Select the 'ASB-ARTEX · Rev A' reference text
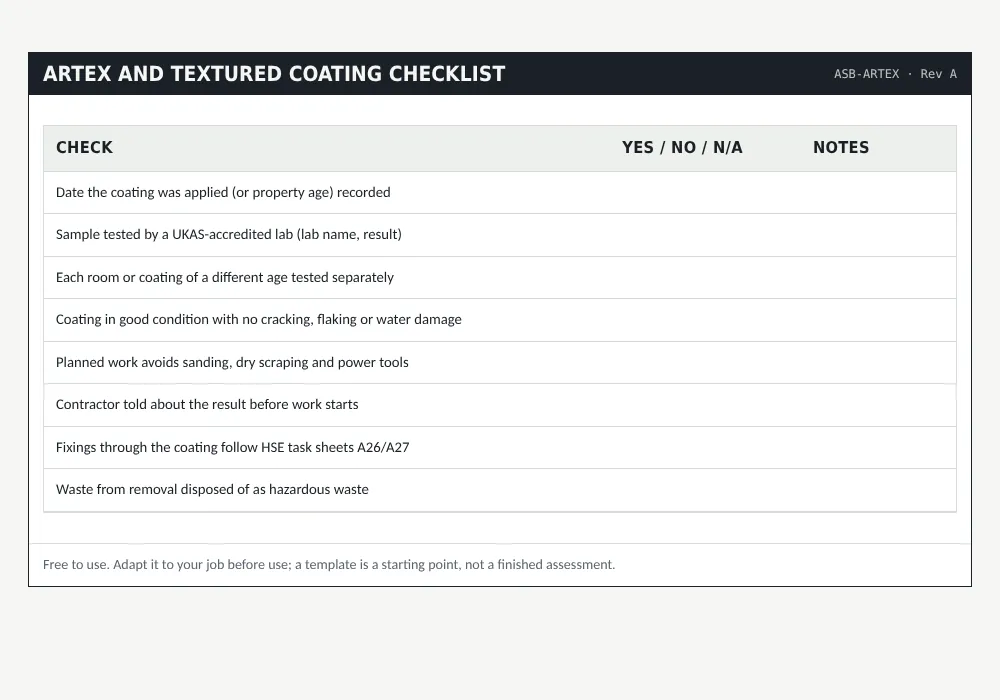This screenshot has width=1000, height=700. (x=895, y=74)
